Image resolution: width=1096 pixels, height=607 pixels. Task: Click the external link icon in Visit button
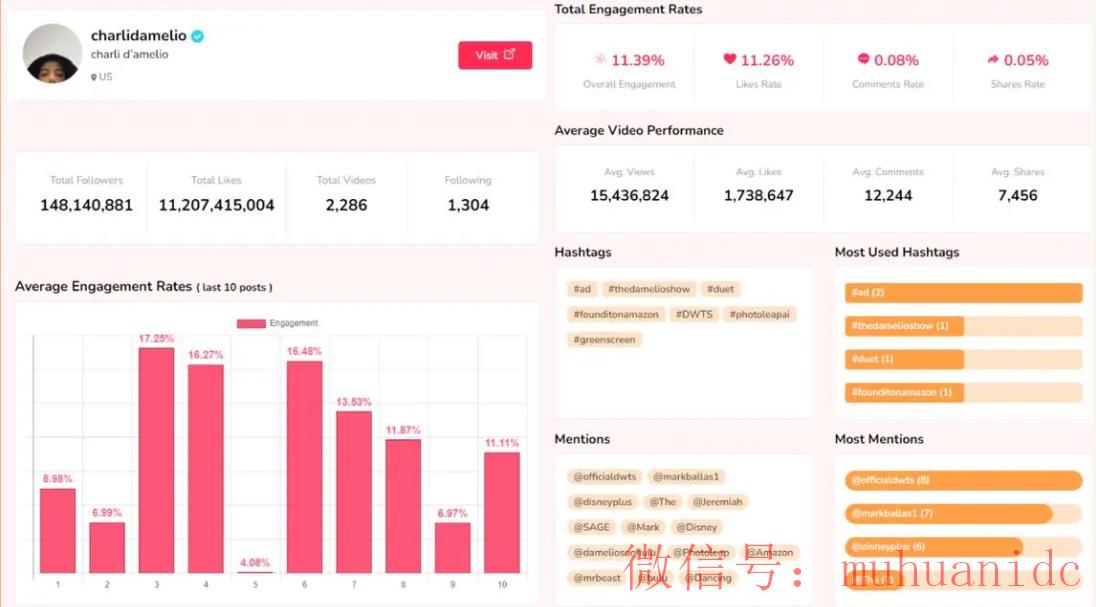(510, 54)
